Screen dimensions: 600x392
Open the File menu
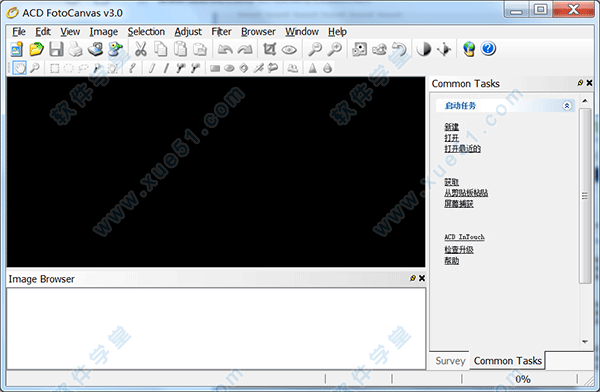(x=19, y=32)
